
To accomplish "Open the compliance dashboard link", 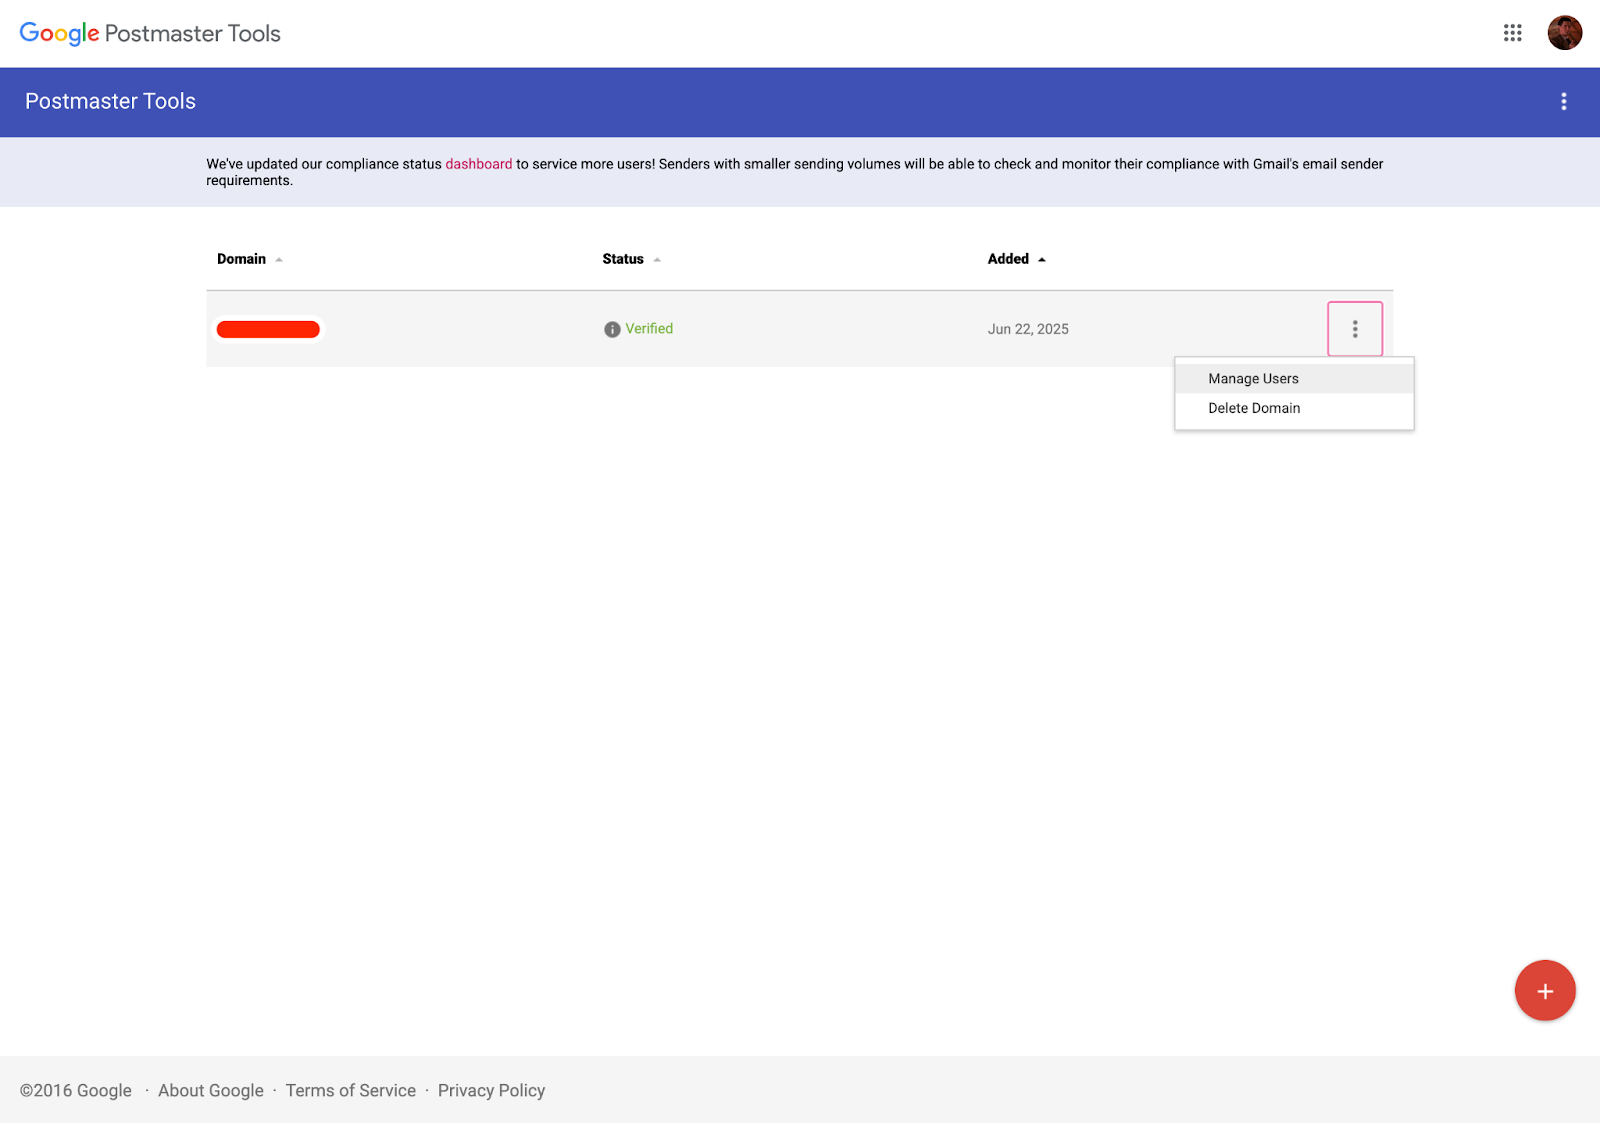I will coord(478,164).
